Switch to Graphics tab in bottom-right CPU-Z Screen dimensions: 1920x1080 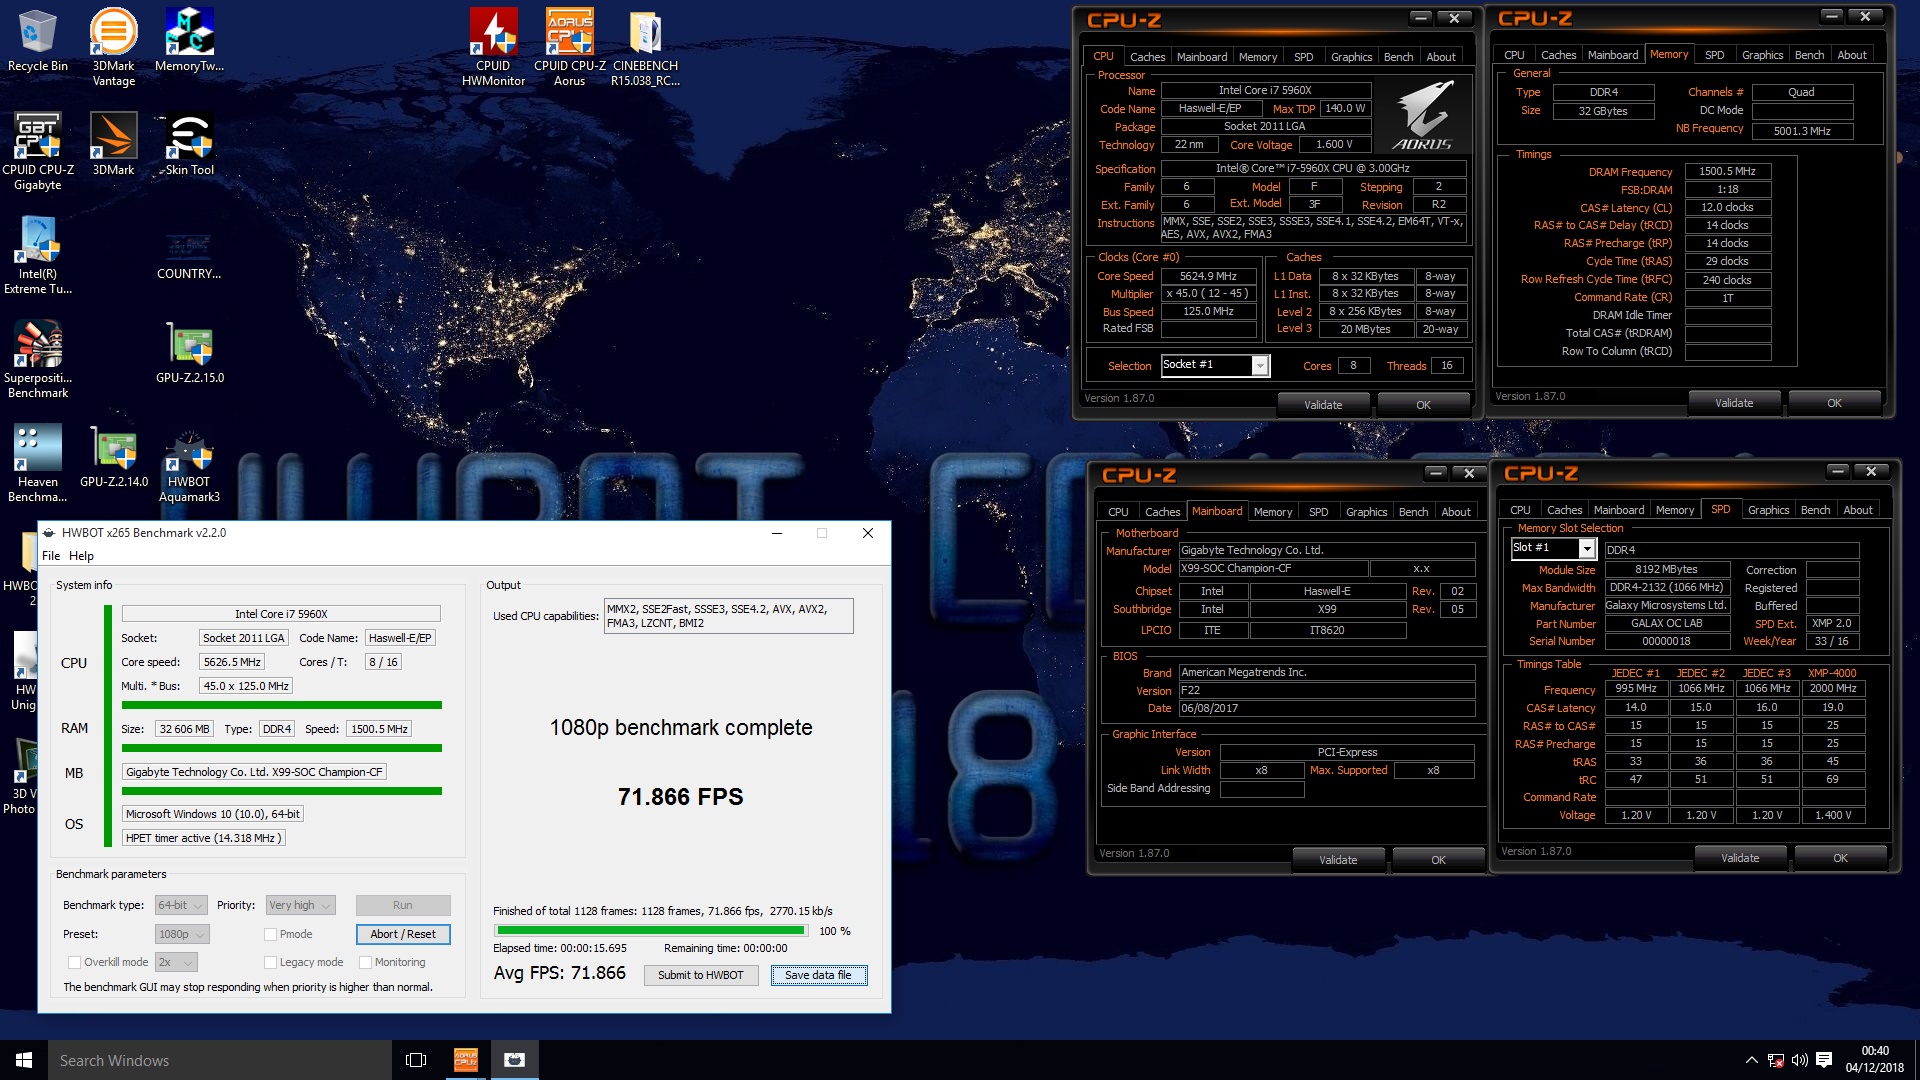1768,510
